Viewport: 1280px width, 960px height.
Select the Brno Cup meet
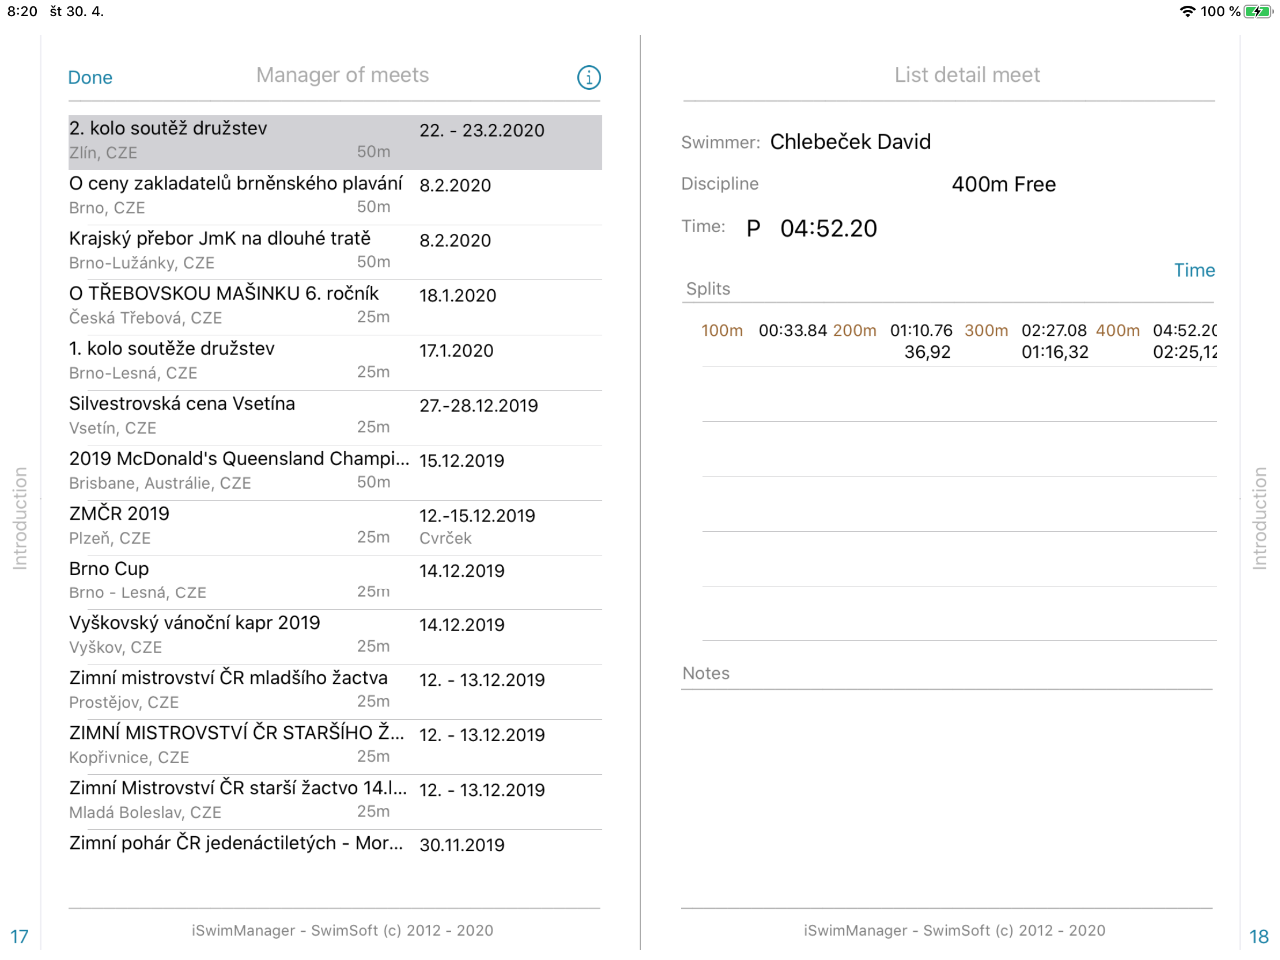(334, 580)
